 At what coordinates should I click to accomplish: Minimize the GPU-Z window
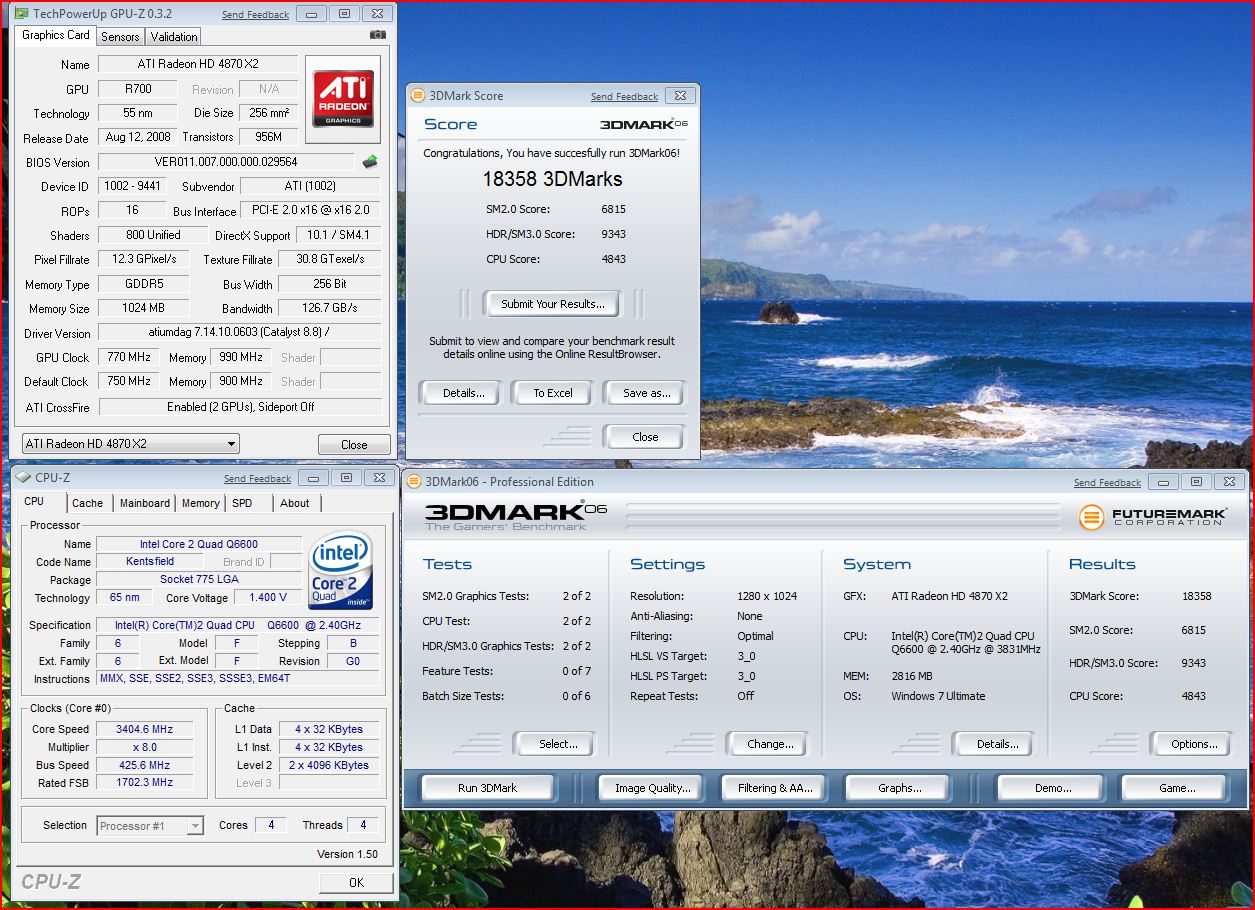tap(312, 14)
